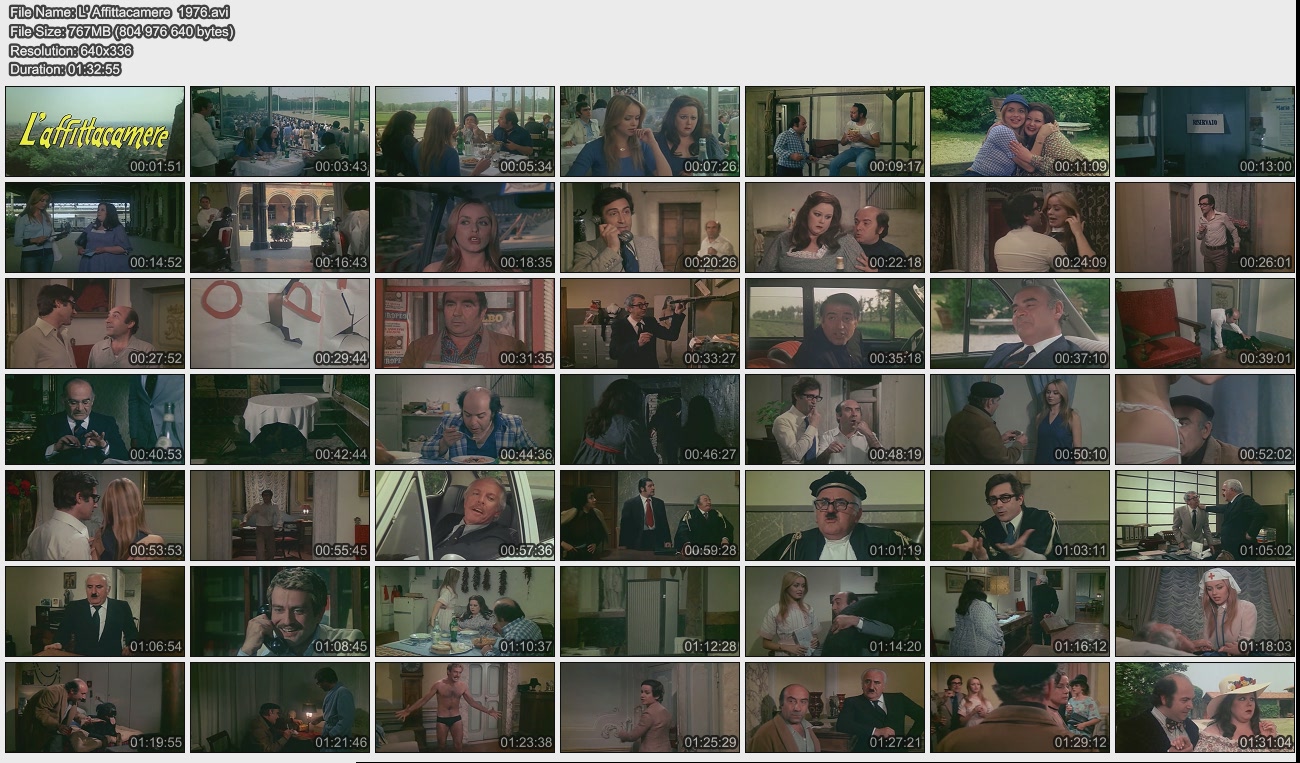1300x763 pixels.
Task: Click the L'affittacamere title thumbnail at 00:01:51
Action: 95,131
